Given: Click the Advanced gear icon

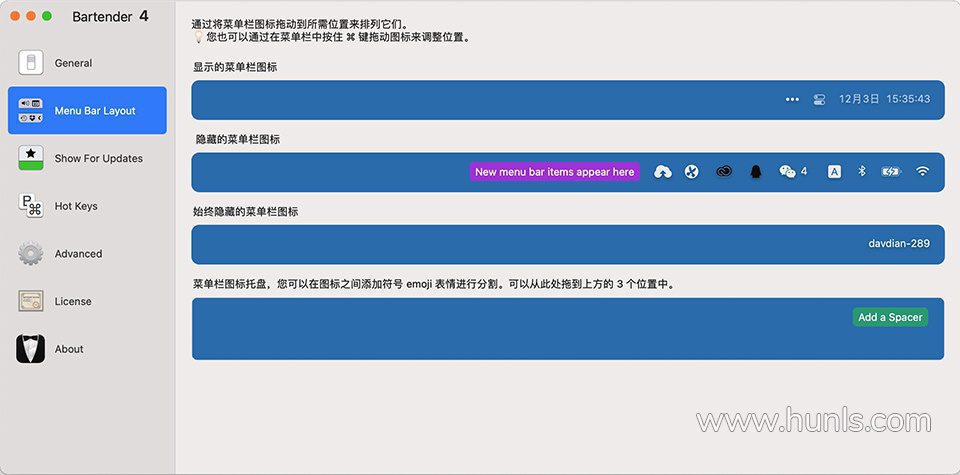Looking at the screenshot, I should click(x=31, y=253).
